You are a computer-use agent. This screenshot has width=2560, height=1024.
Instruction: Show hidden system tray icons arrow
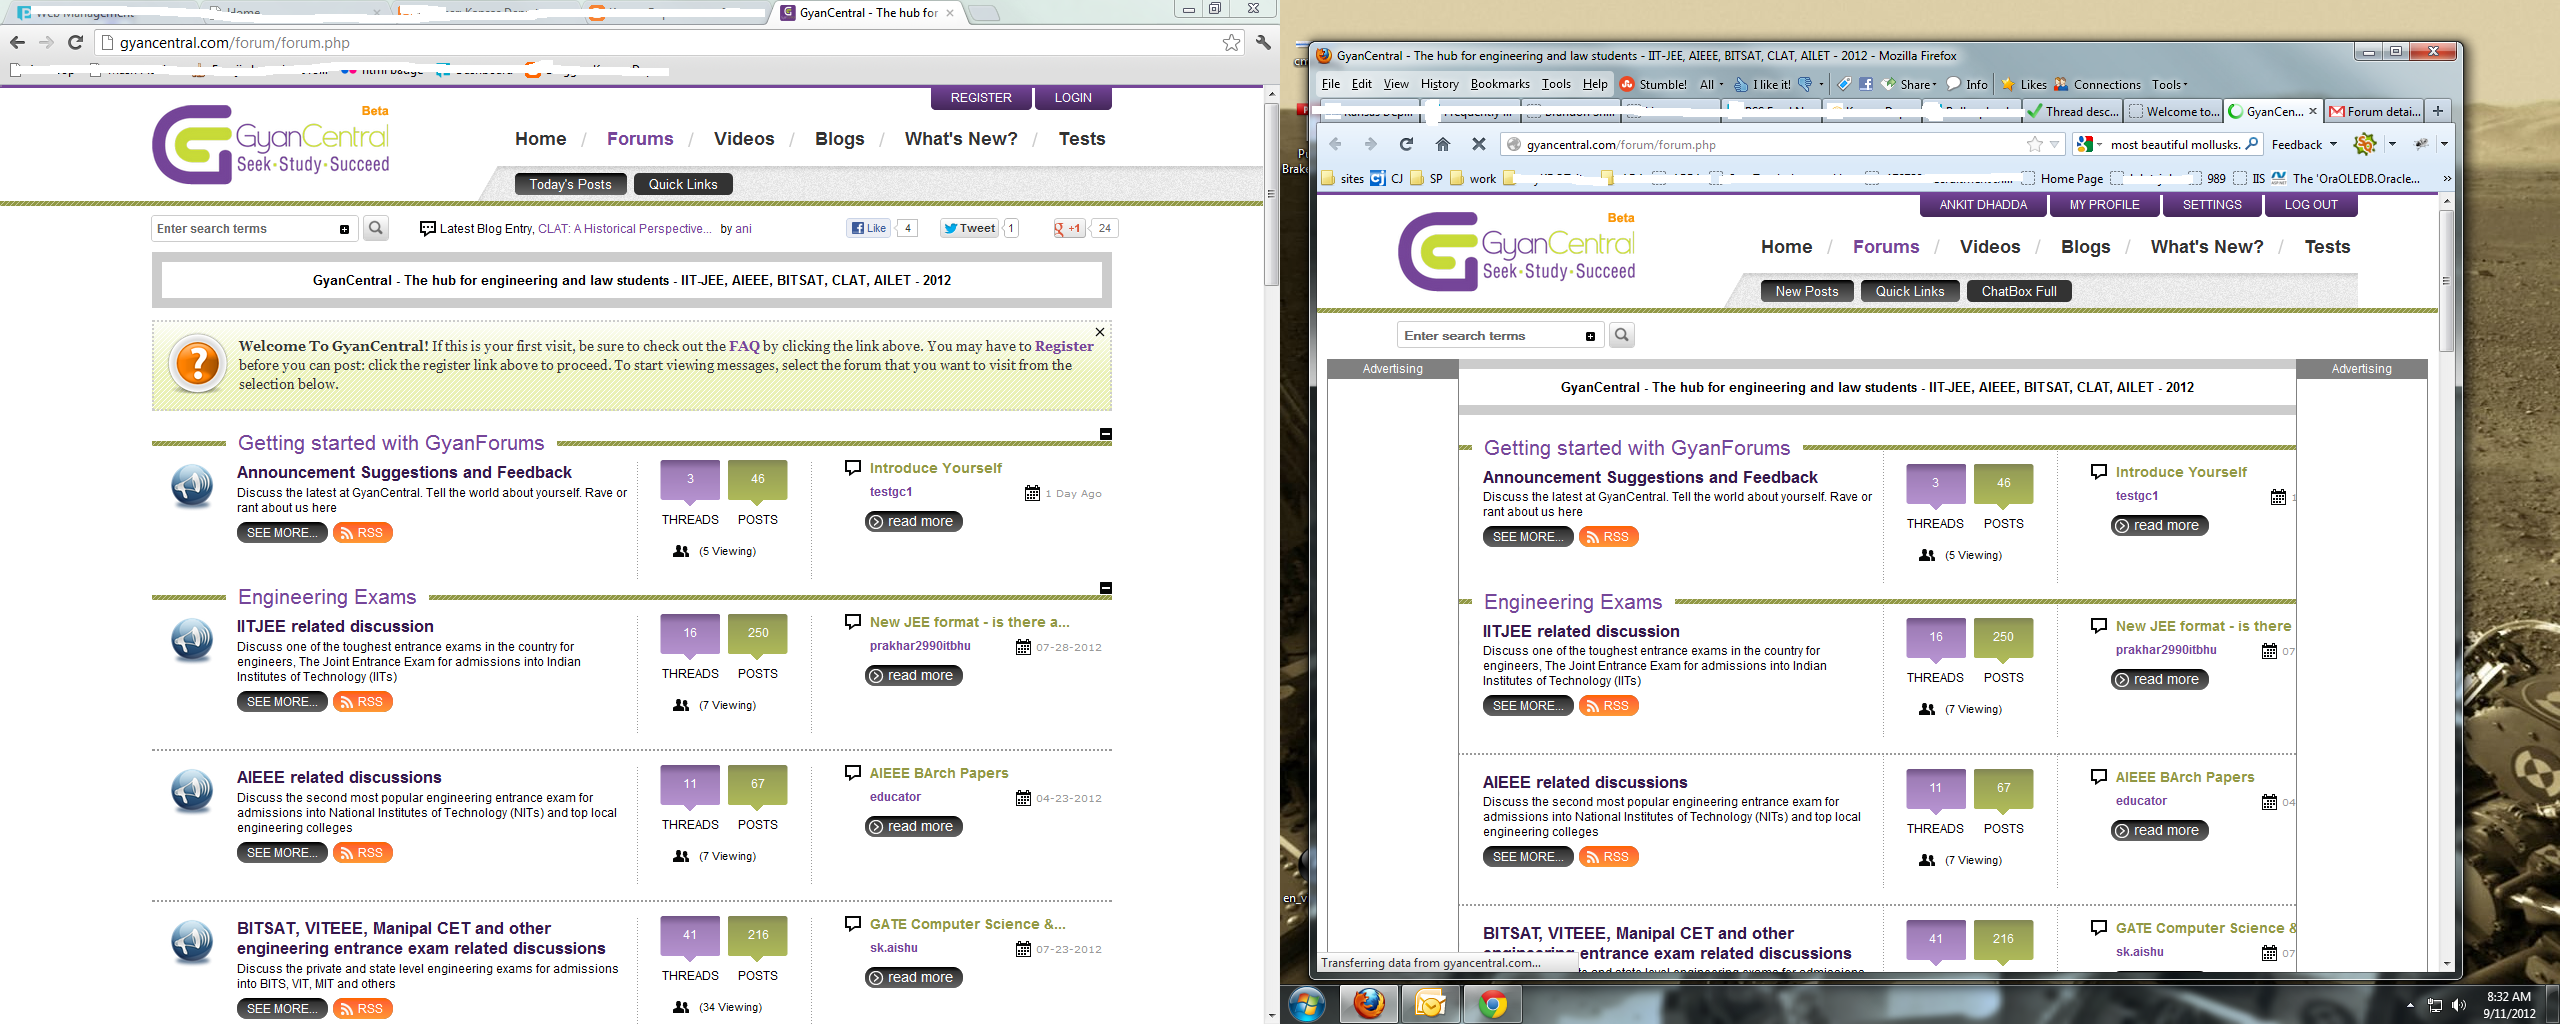(2410, 1005)
